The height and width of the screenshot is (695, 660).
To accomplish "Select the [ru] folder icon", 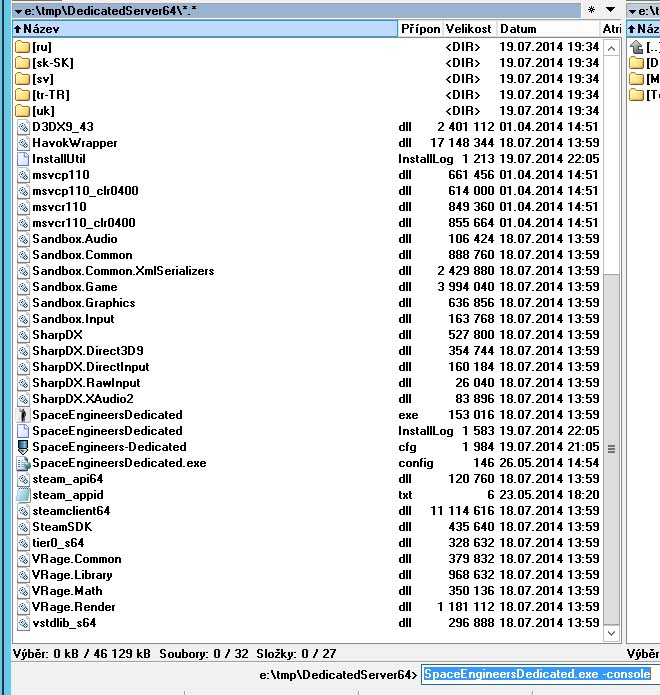I will 22,47.
